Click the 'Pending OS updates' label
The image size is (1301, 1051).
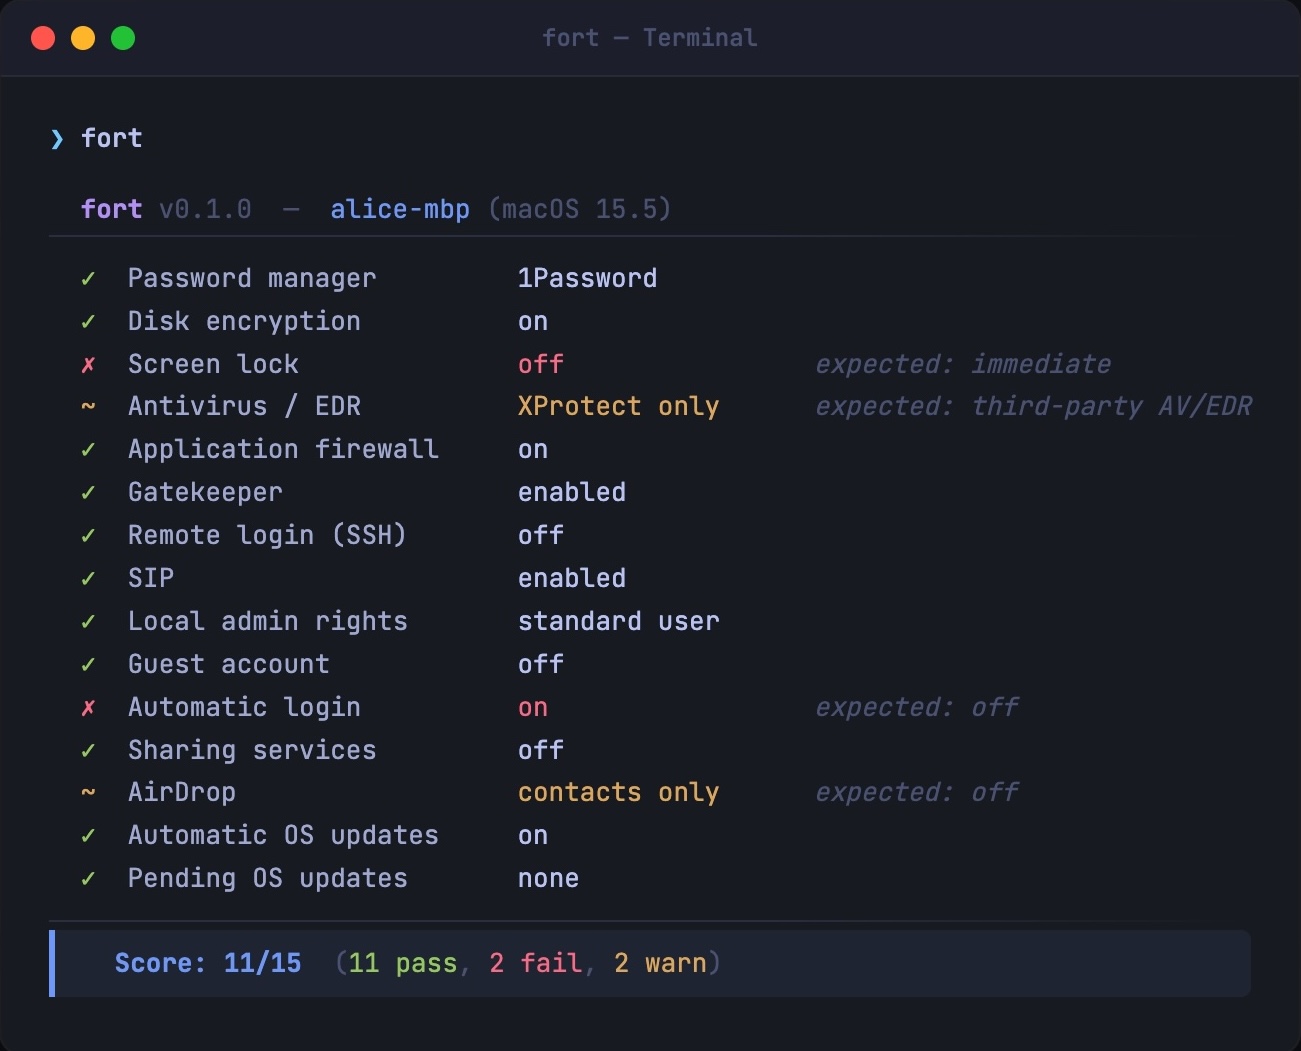point(267,878)
